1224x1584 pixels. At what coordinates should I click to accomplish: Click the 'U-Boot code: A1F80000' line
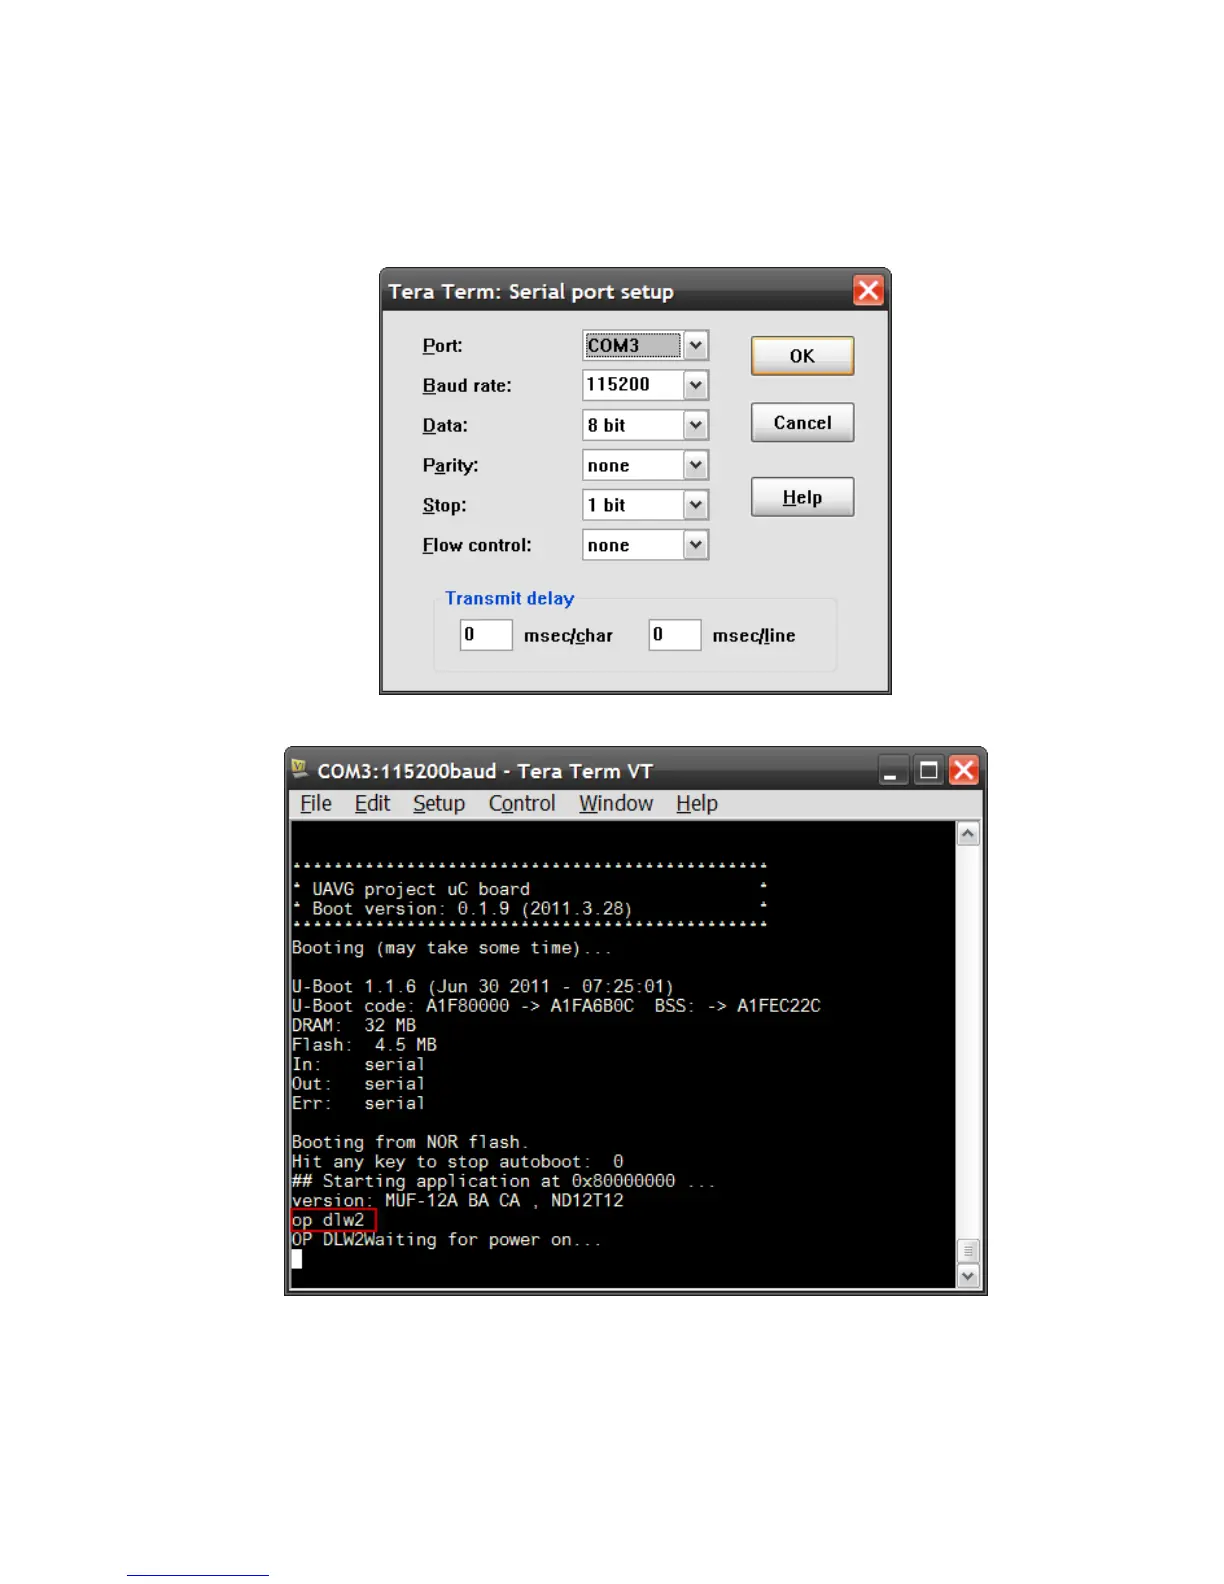tap(556, 1006)
